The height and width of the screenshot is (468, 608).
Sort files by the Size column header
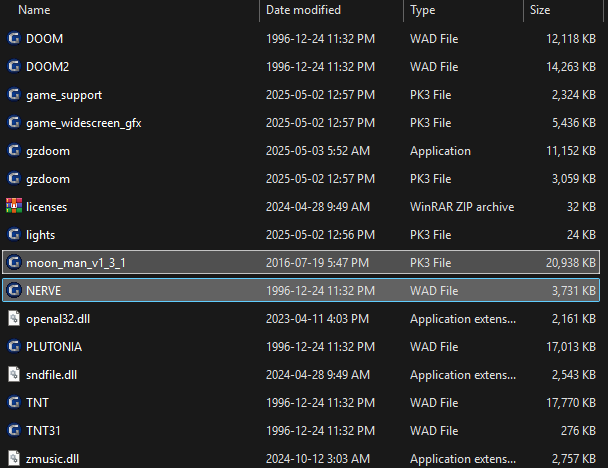point(540,10)
